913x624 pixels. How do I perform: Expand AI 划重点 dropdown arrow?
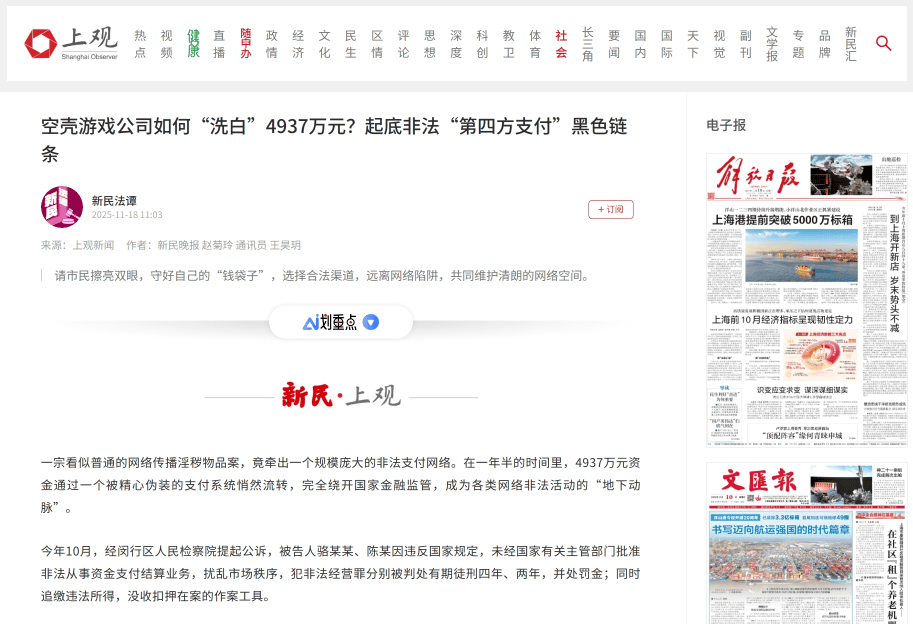click(x=371, y=322)
